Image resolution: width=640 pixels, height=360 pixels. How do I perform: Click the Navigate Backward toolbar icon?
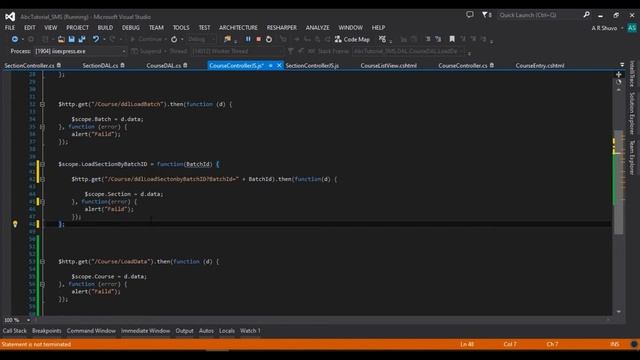[x=15, y=39]
